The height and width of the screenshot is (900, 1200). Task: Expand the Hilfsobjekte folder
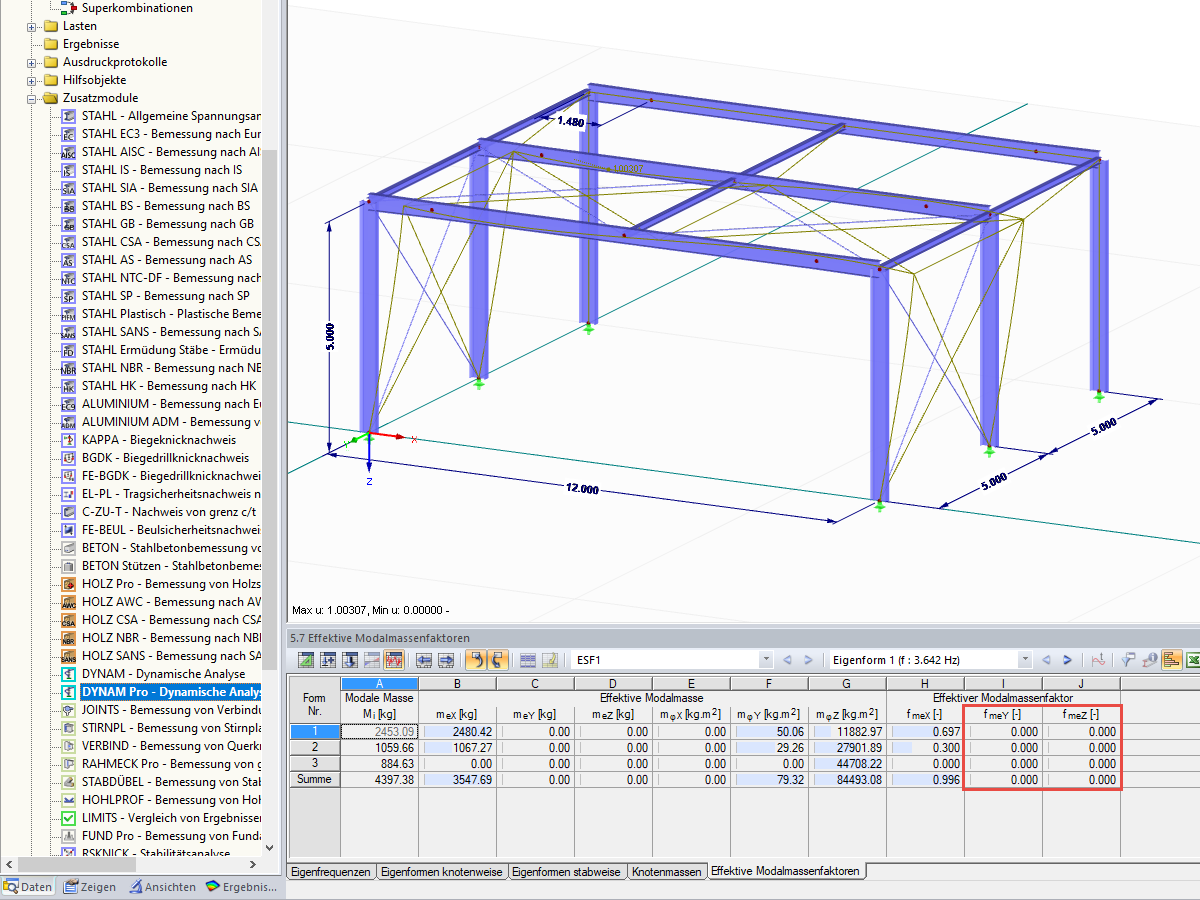click(x=32, y=80)
